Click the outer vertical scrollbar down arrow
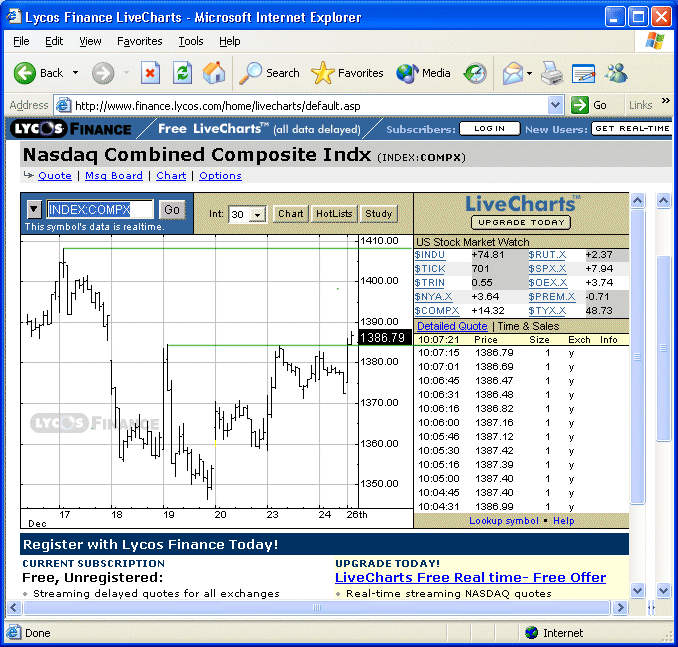Viewport: 678px width, 647px height. click(x=664, y=590)
